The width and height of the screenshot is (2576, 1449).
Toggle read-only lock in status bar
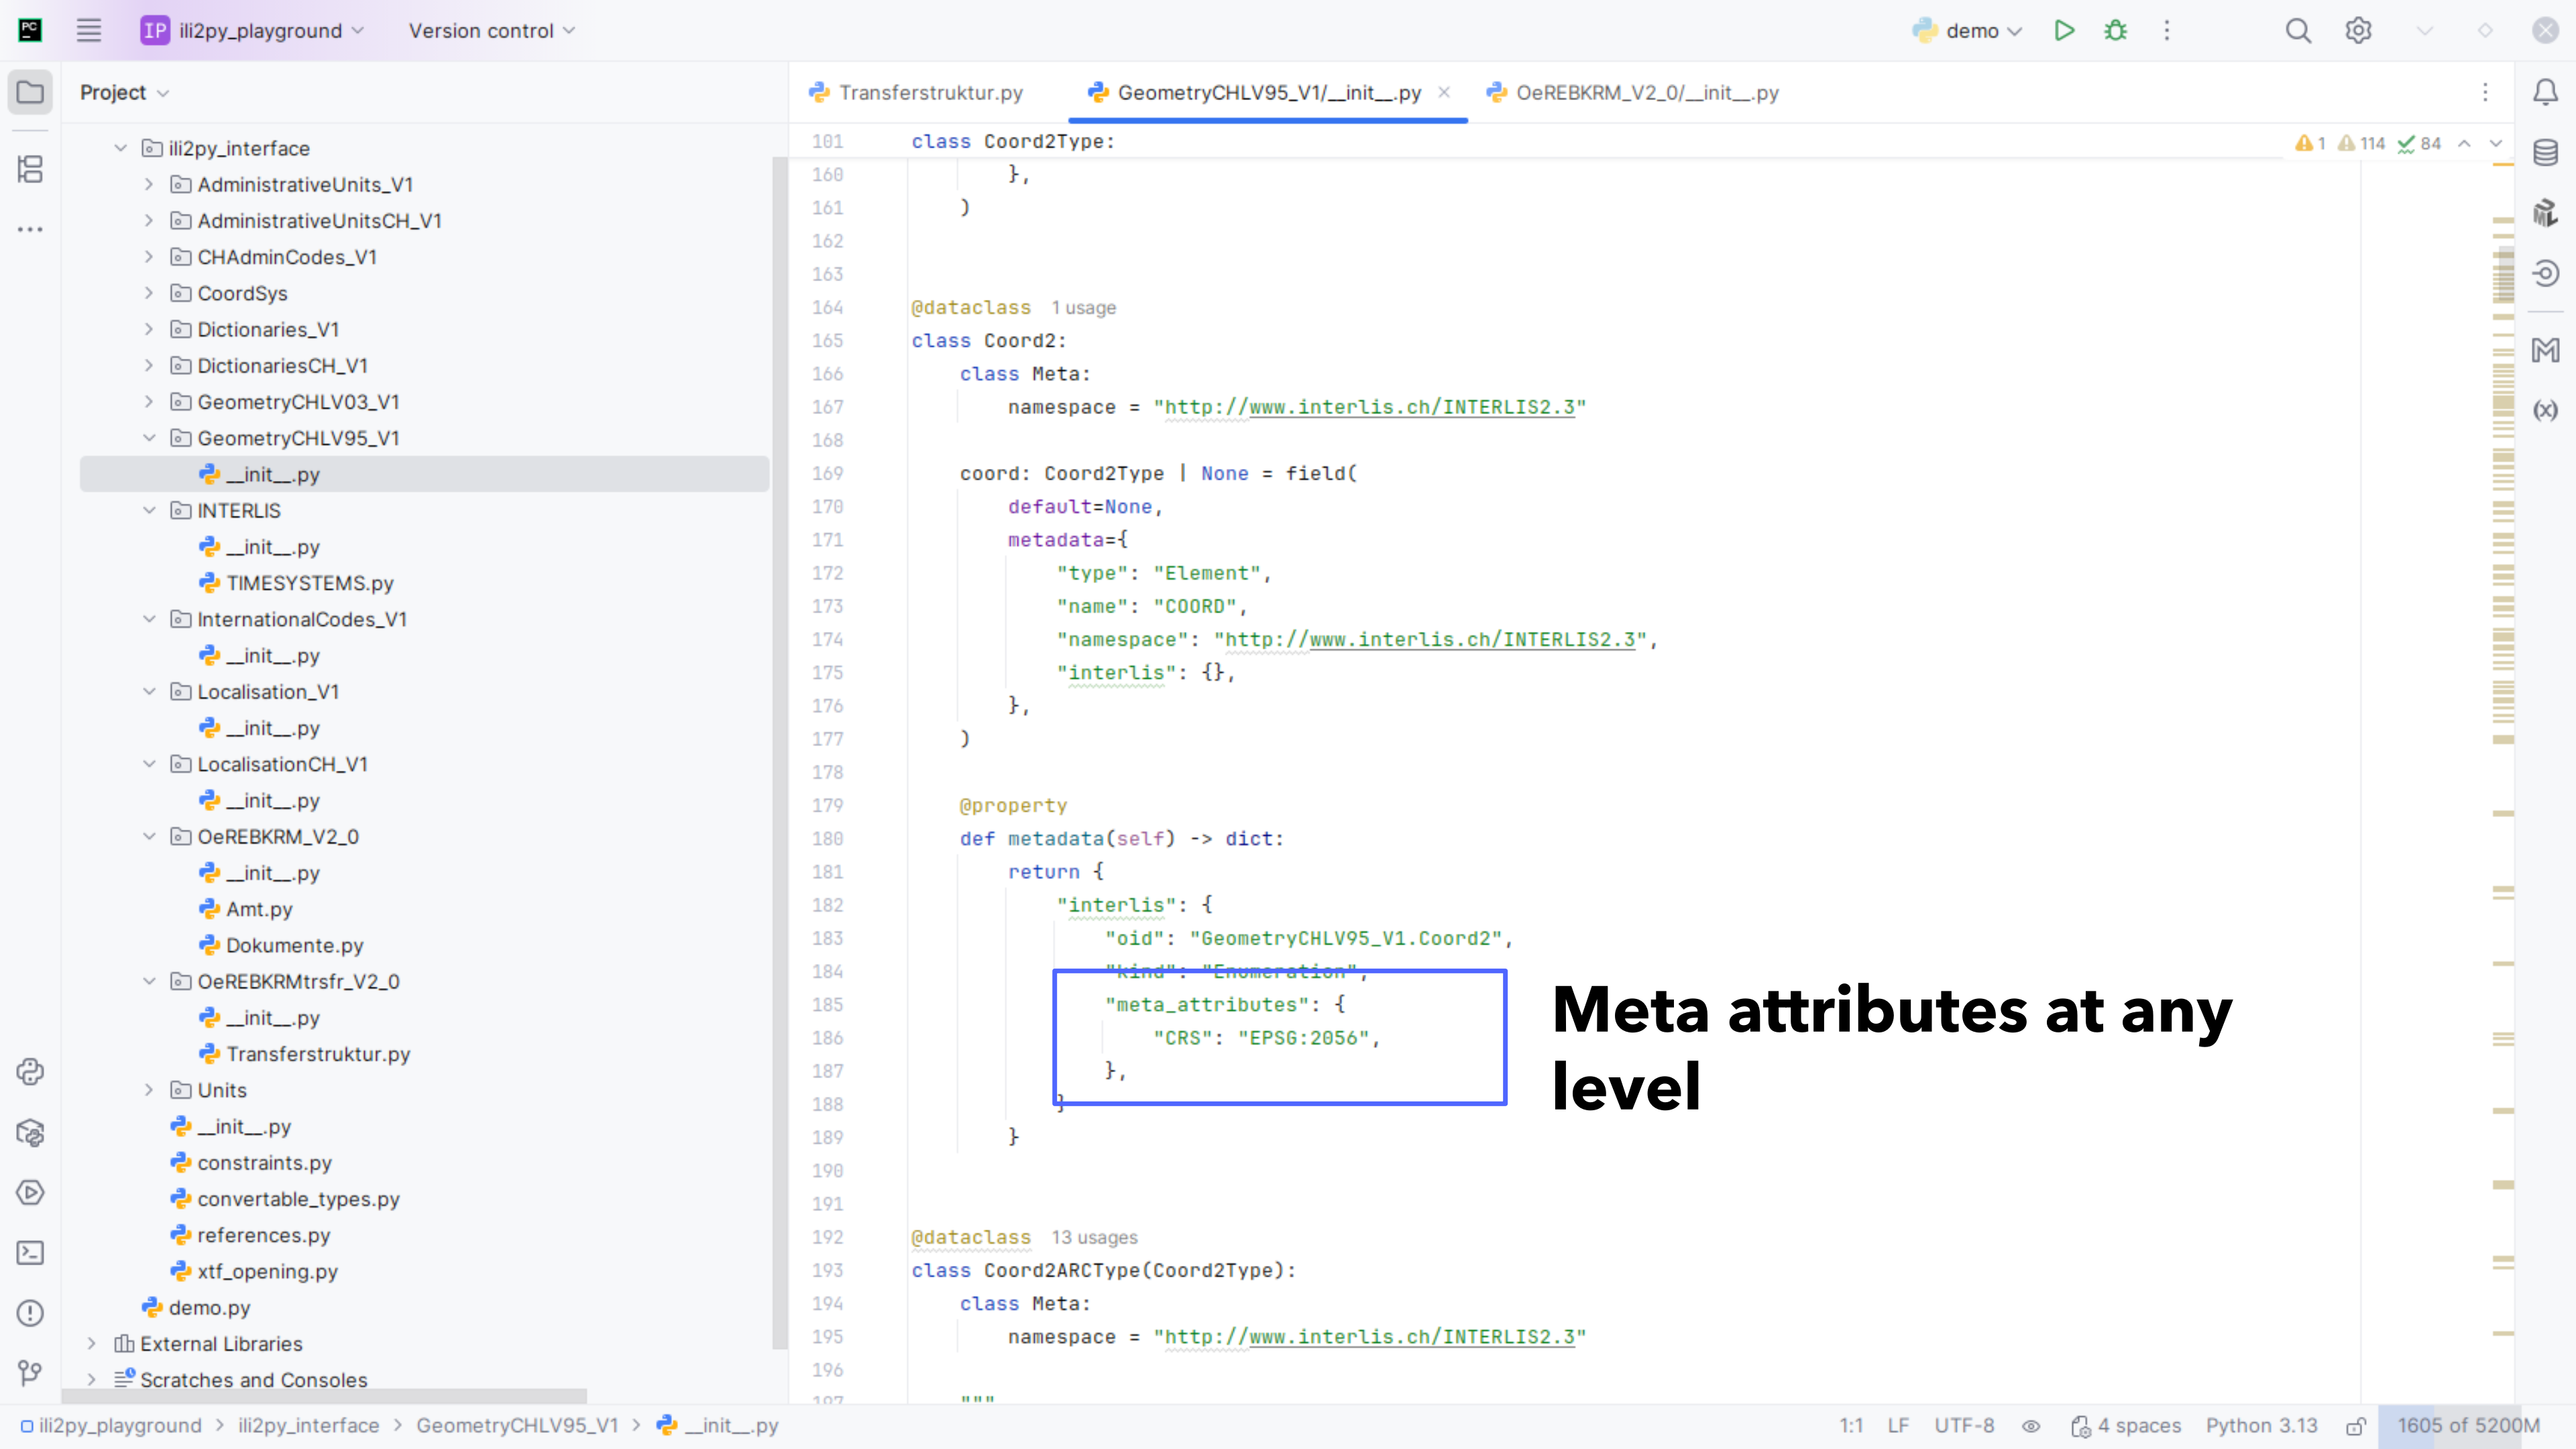point(2356,1426)
